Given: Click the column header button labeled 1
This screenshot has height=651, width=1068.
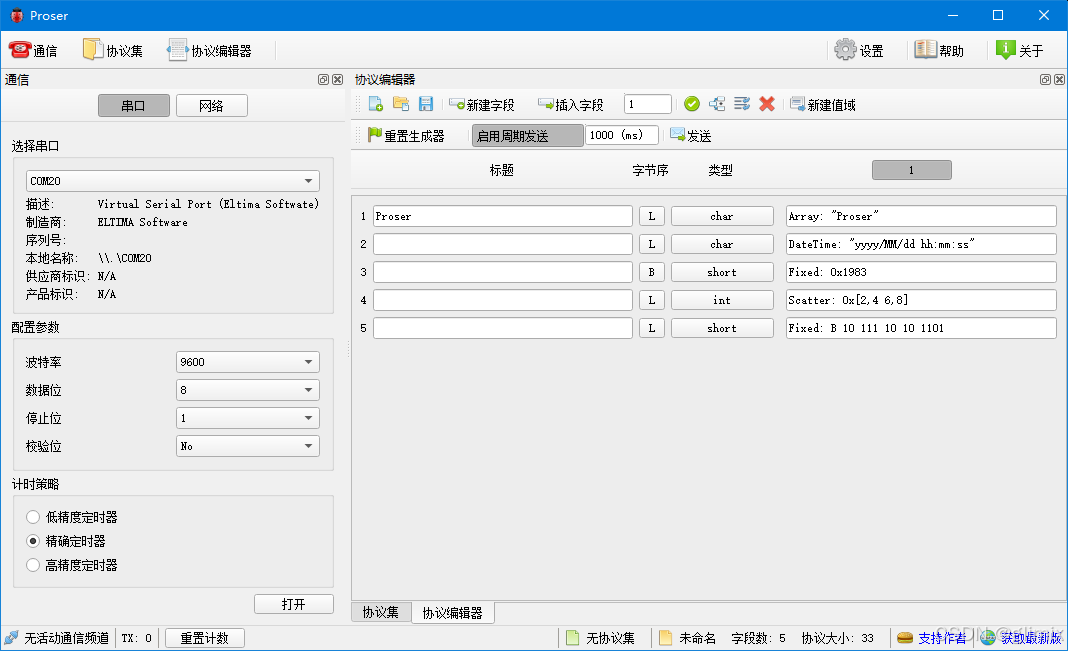Looking at the screenshot, I should 911,170.
